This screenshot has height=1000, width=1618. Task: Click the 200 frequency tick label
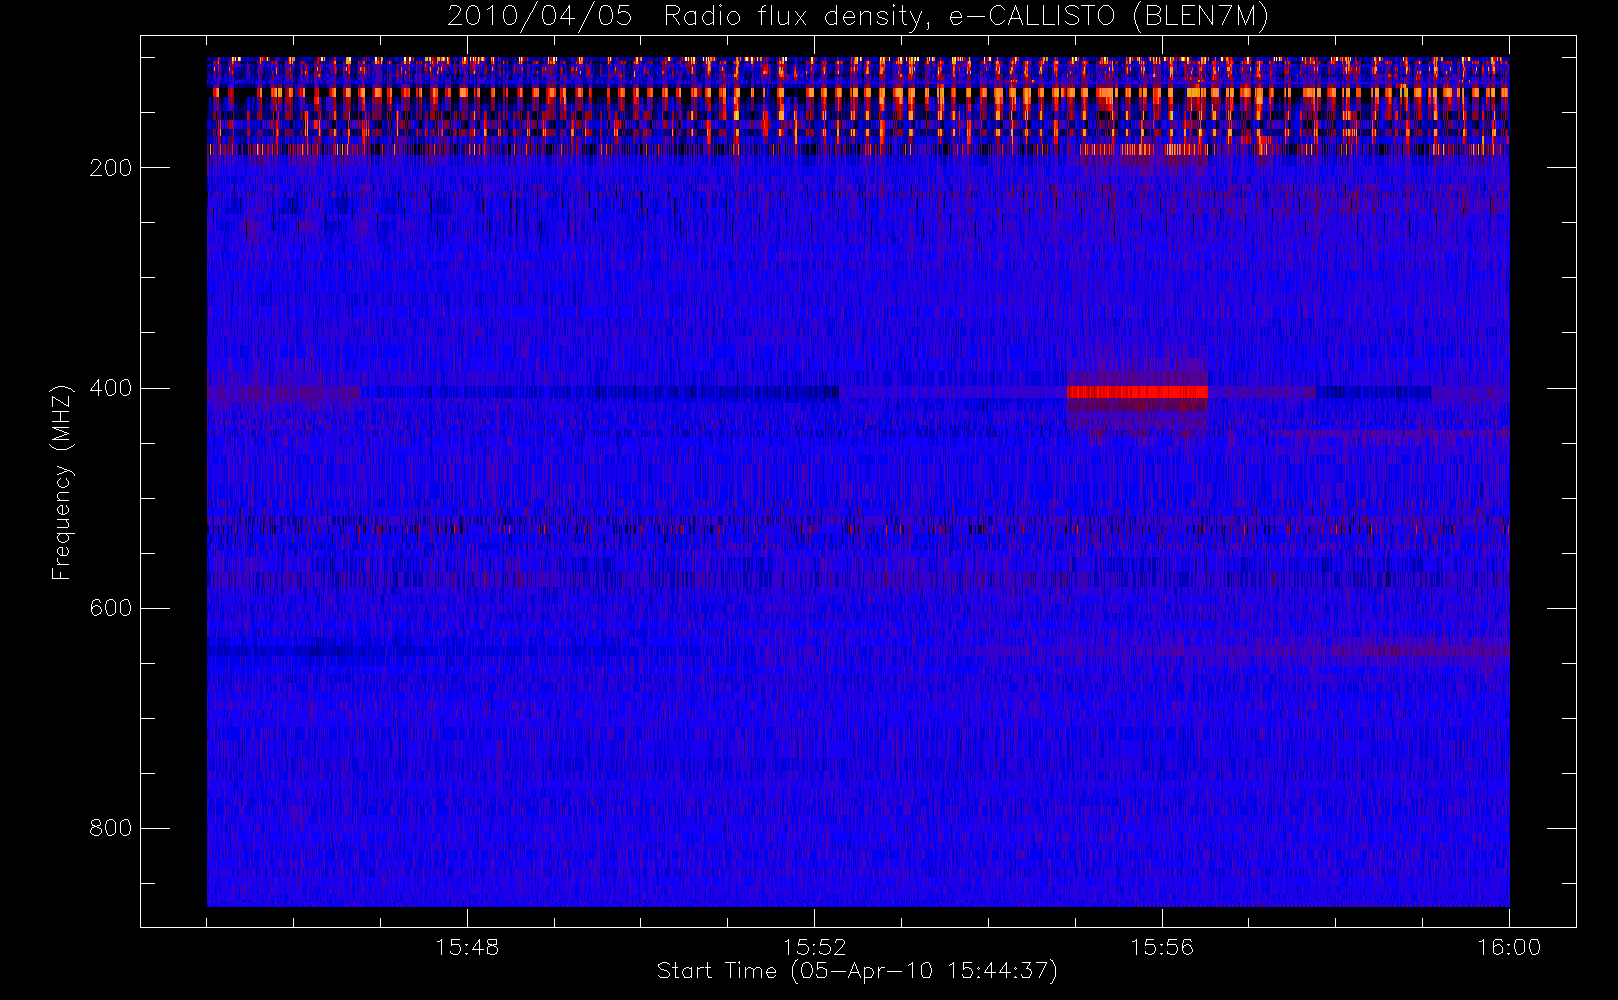point(110,168)
